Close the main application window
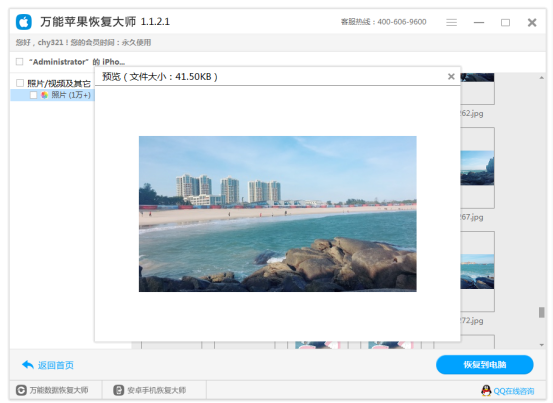553x403 pixels. (532, 23)
